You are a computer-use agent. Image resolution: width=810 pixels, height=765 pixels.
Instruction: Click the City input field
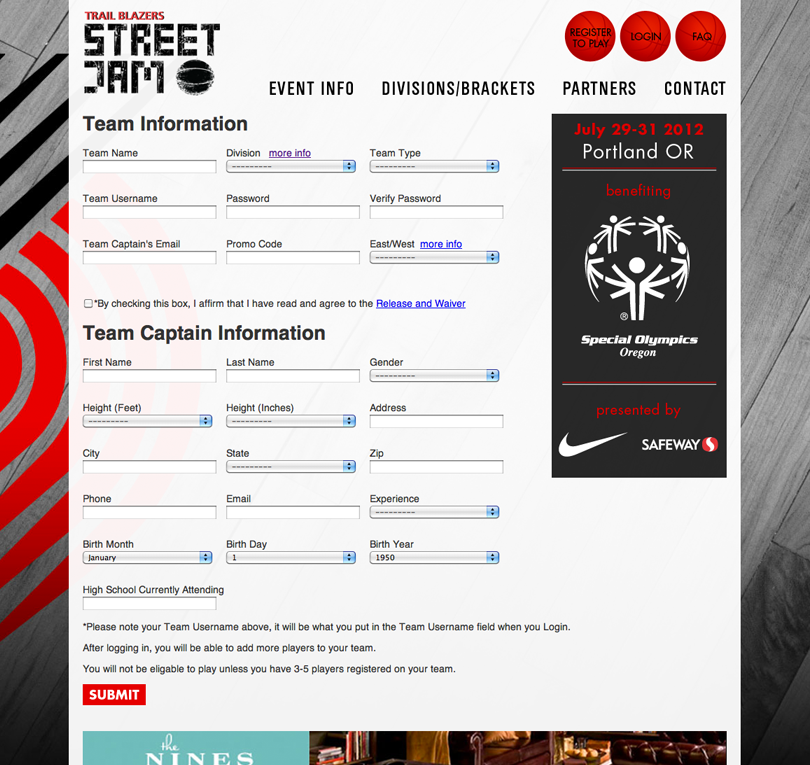[149, 466]
